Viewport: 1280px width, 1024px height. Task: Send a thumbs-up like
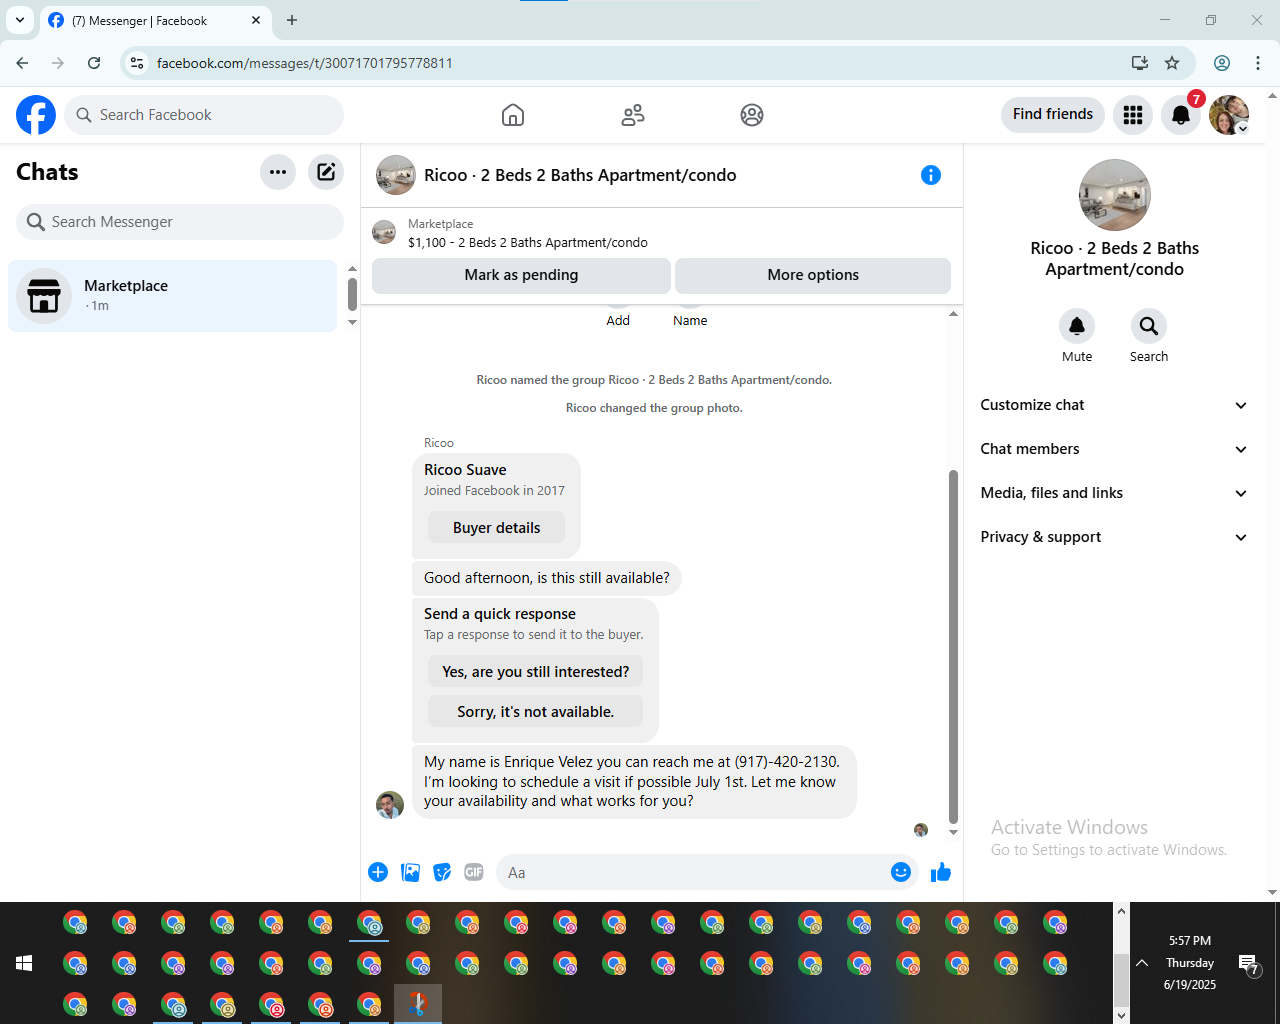coord(941,872)
